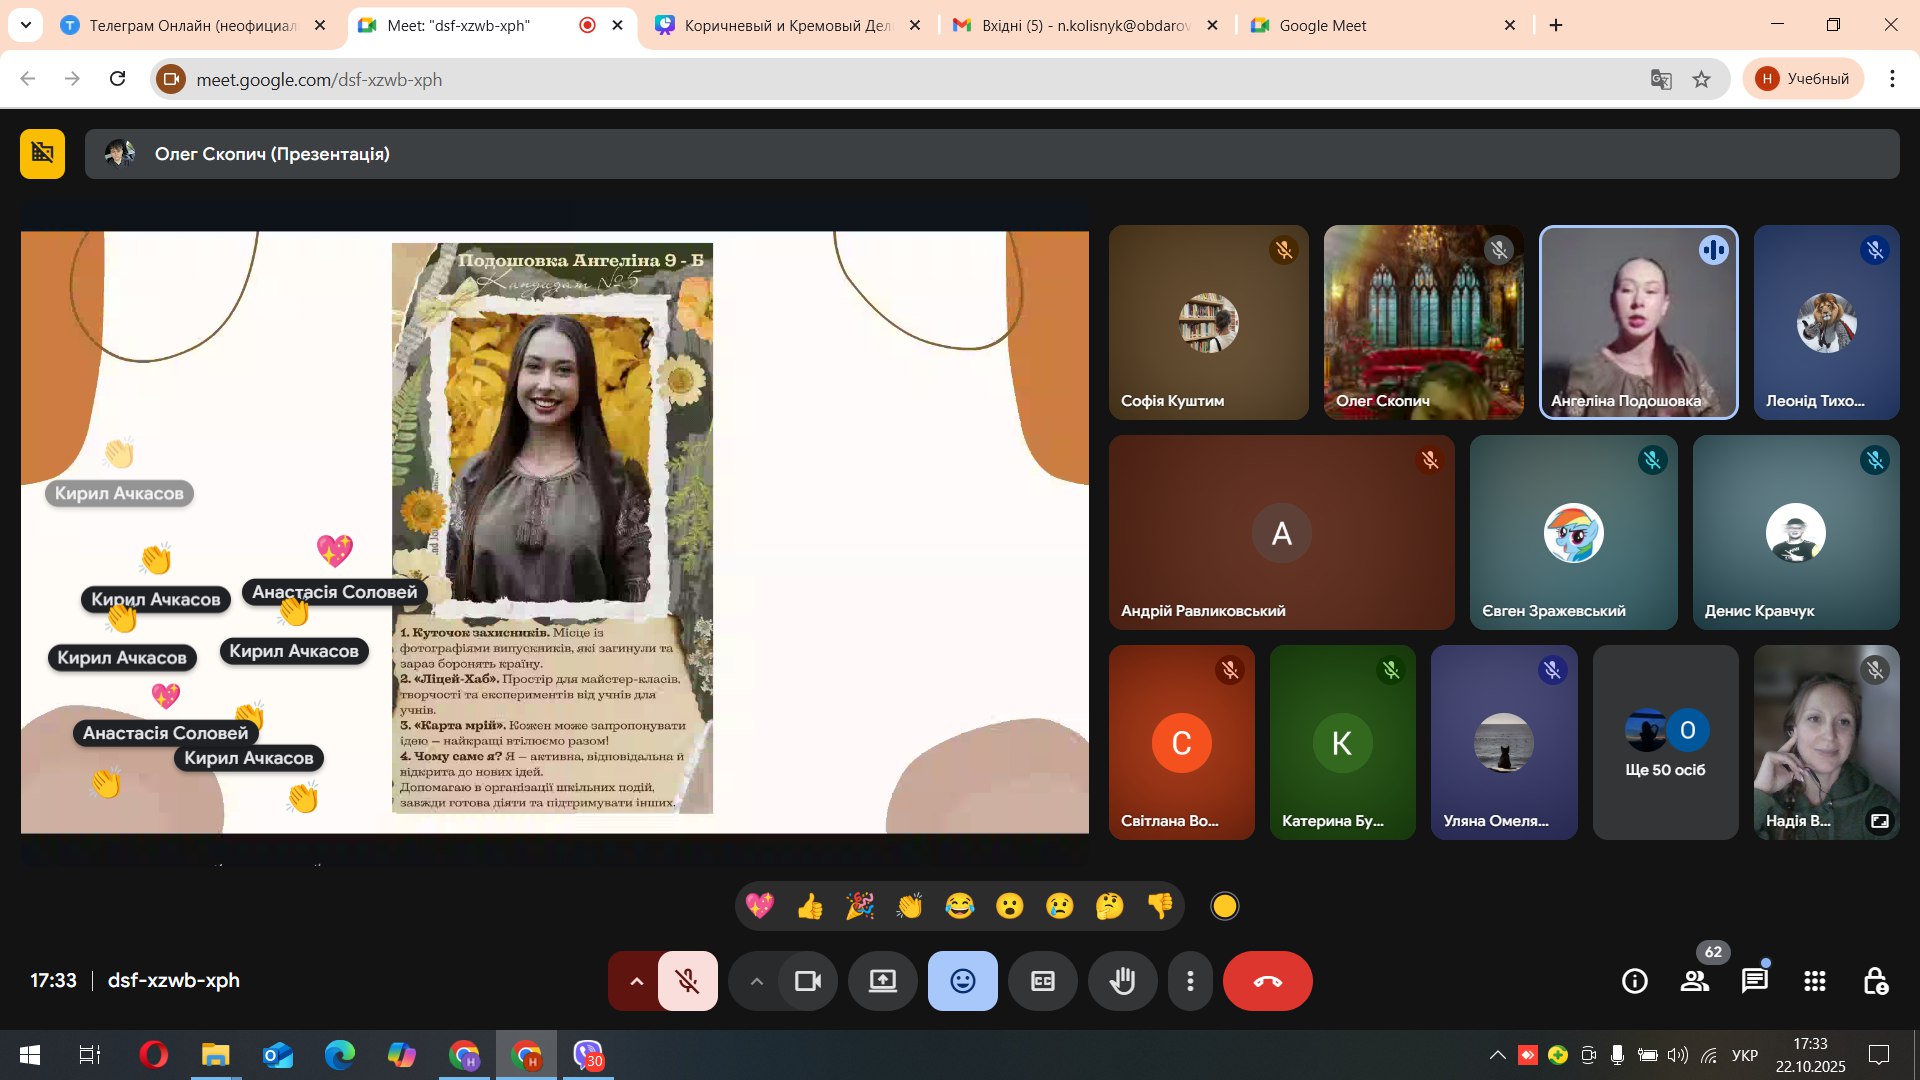The height and width of the screenshot is (1080, 1920).
Task: Leave the call with red button
Action: (x=1267, y=981)
